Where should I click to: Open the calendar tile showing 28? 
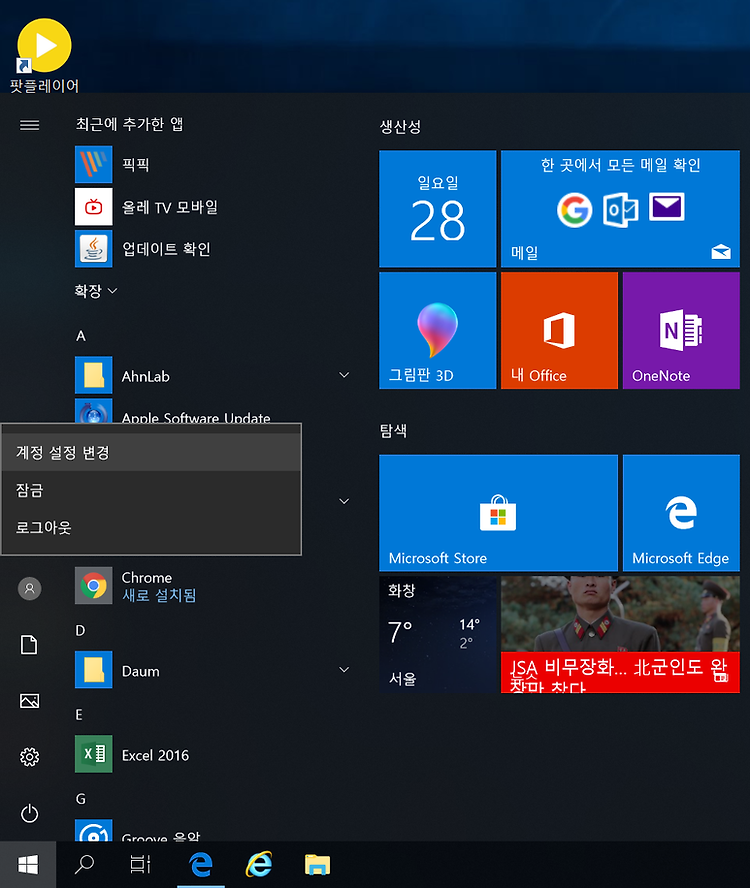(x=437, y=208)
